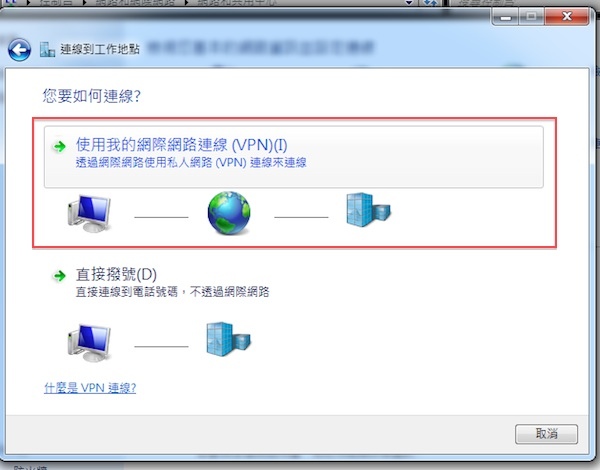Click the VPN option description text
600x470 pixels.
[x=191, y=163]
